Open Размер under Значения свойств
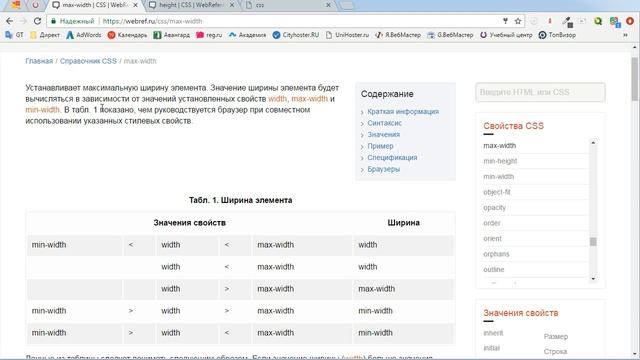This screenshot has width=640, height=360. pyautogui.click(x=556, y=337)
